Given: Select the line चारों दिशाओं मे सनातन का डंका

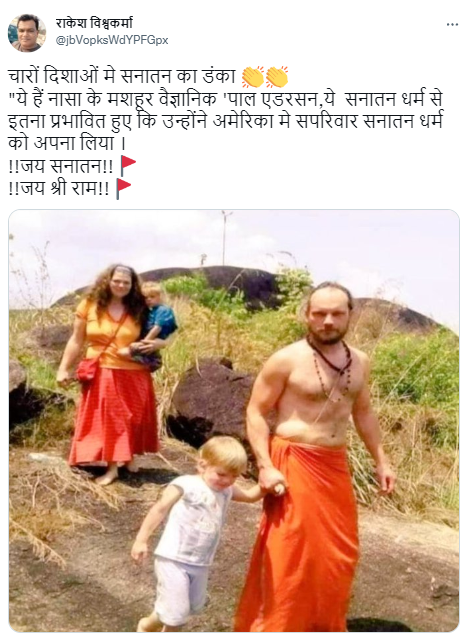Looking at the screenshot, I should point(121,77).
